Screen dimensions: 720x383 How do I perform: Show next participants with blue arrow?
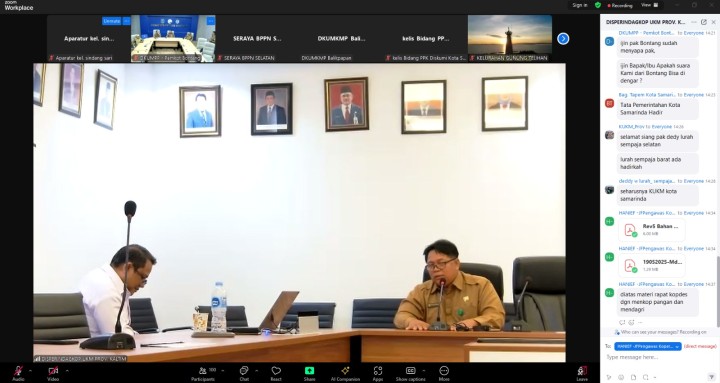(563, 39)
